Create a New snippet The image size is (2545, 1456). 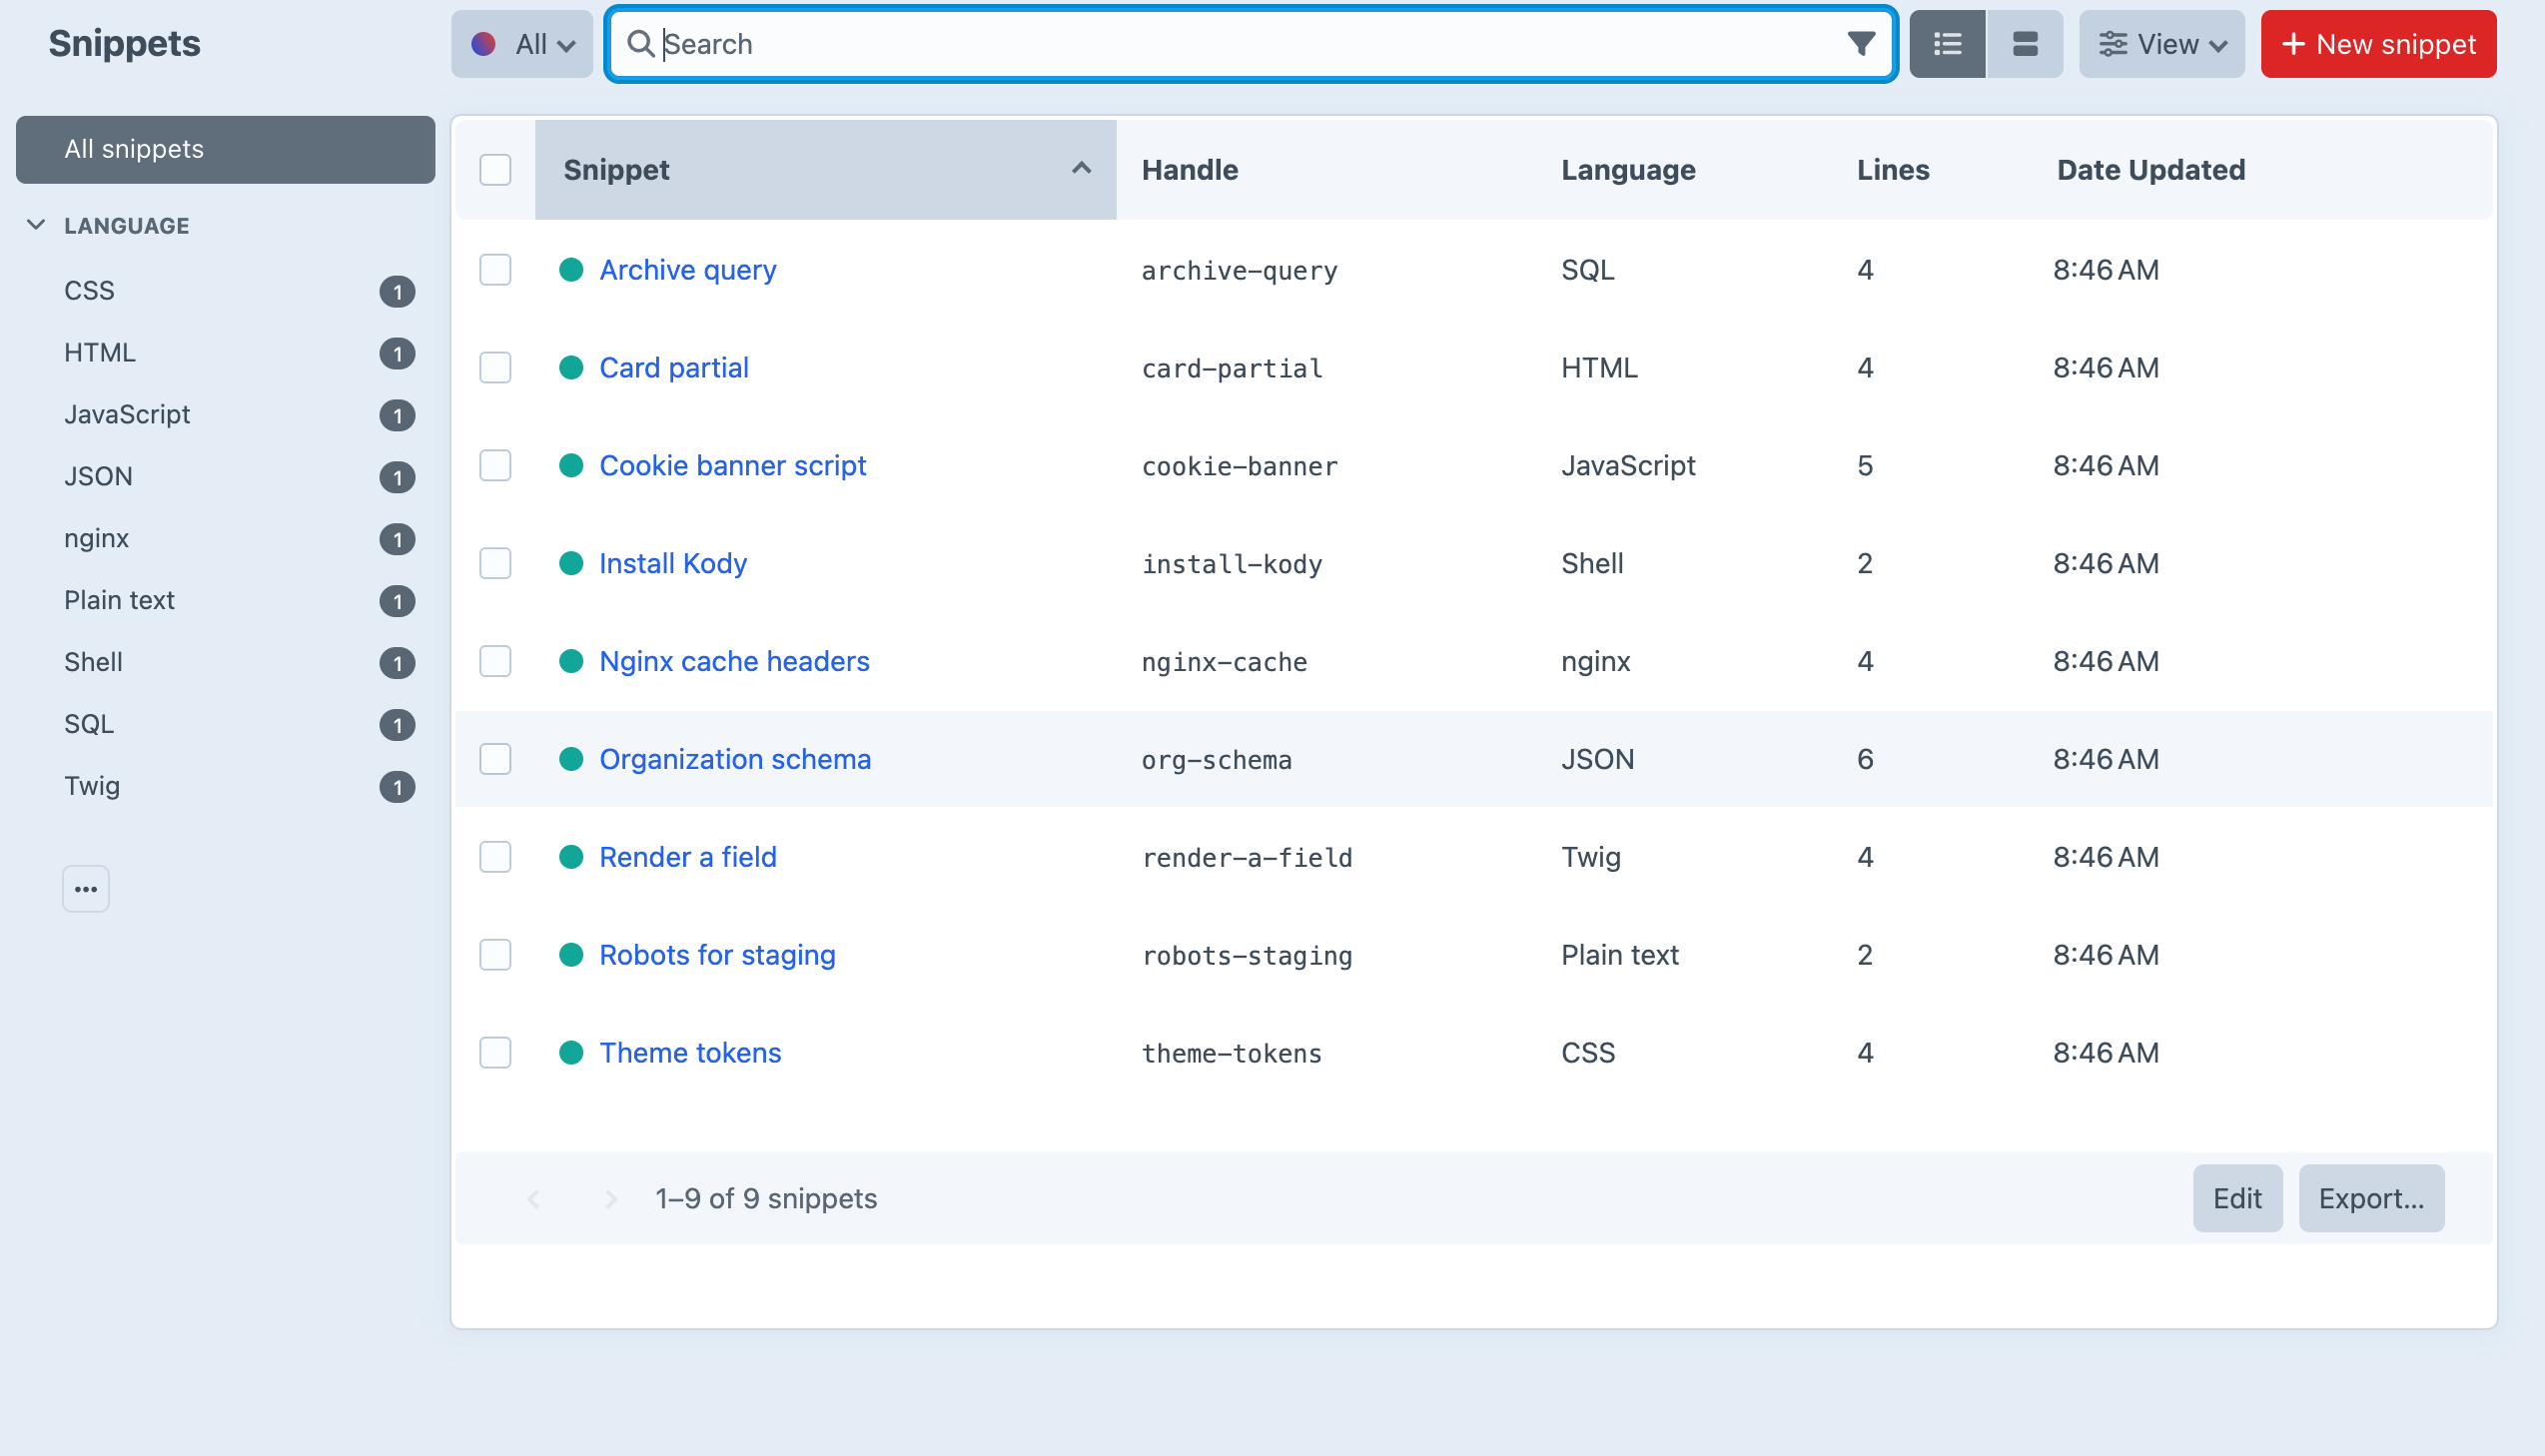2379,44
